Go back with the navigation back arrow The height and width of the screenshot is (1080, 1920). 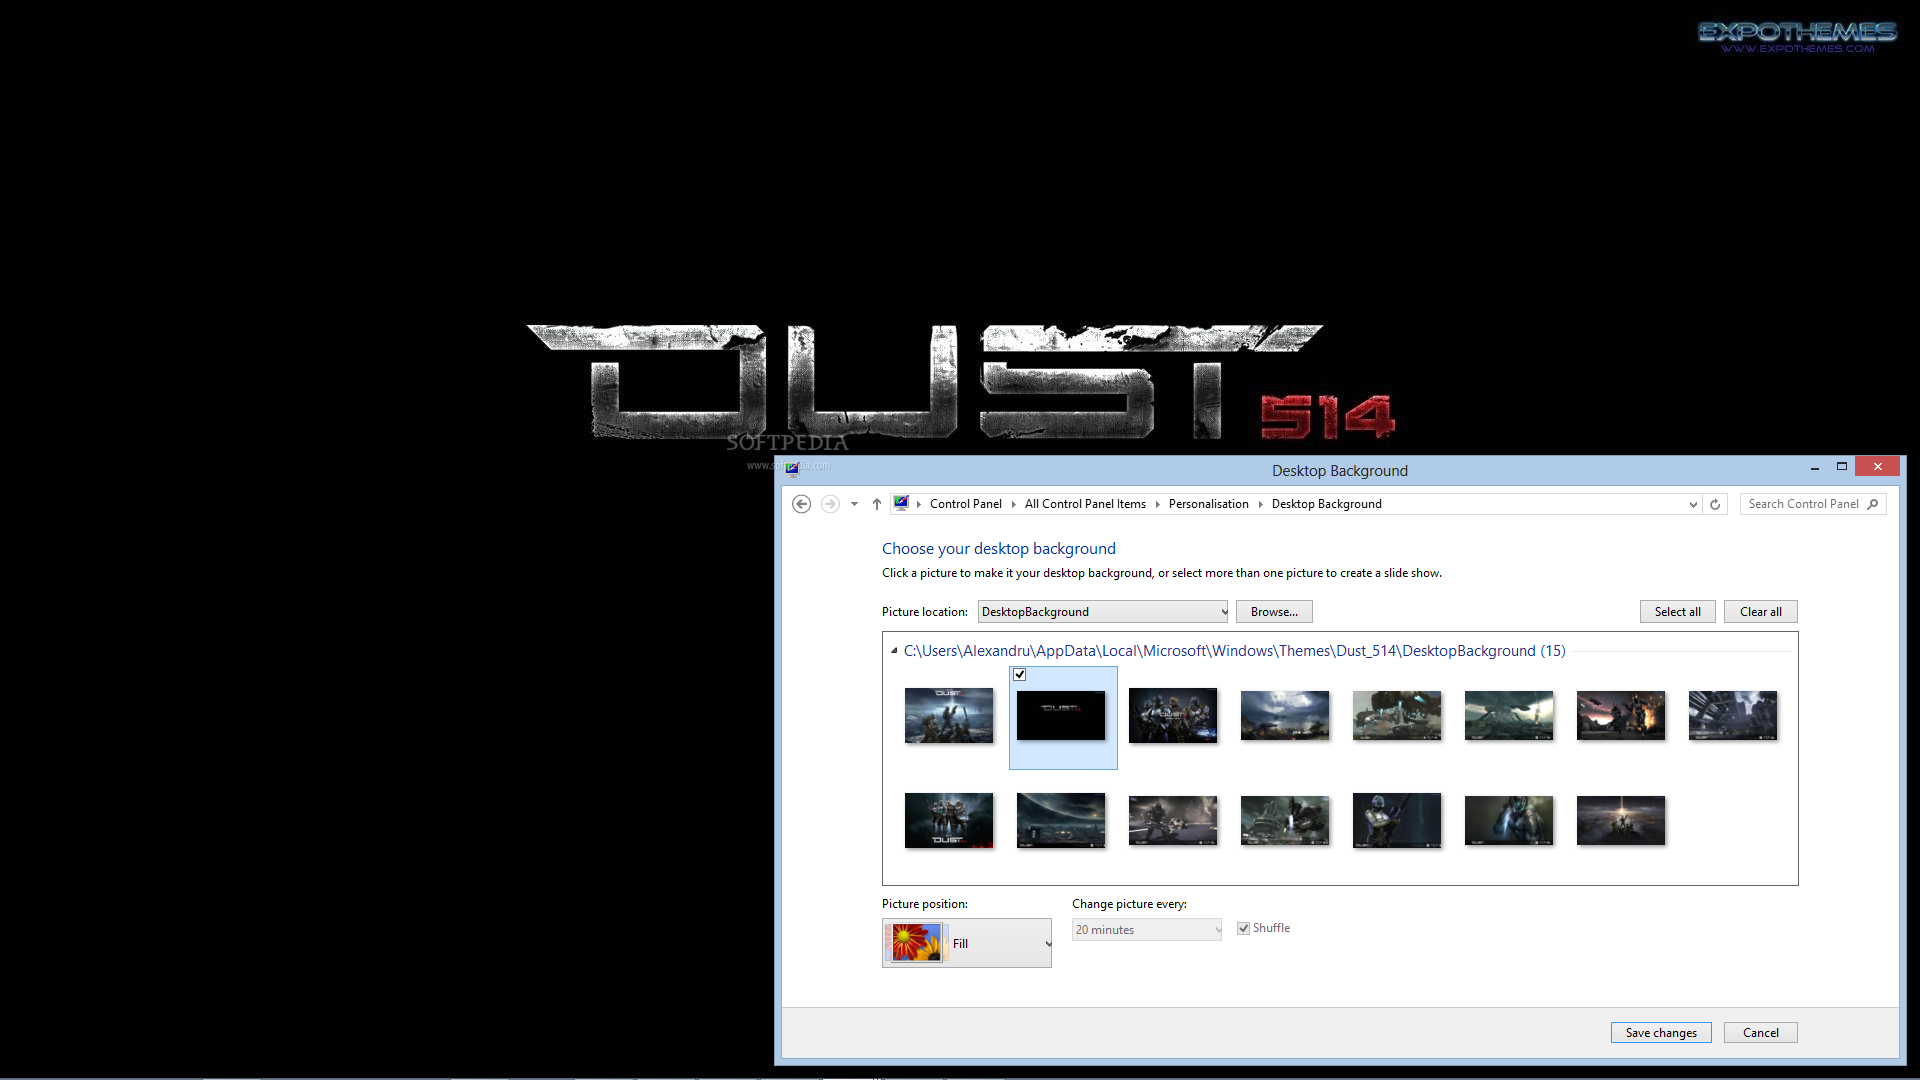(801, 504)
